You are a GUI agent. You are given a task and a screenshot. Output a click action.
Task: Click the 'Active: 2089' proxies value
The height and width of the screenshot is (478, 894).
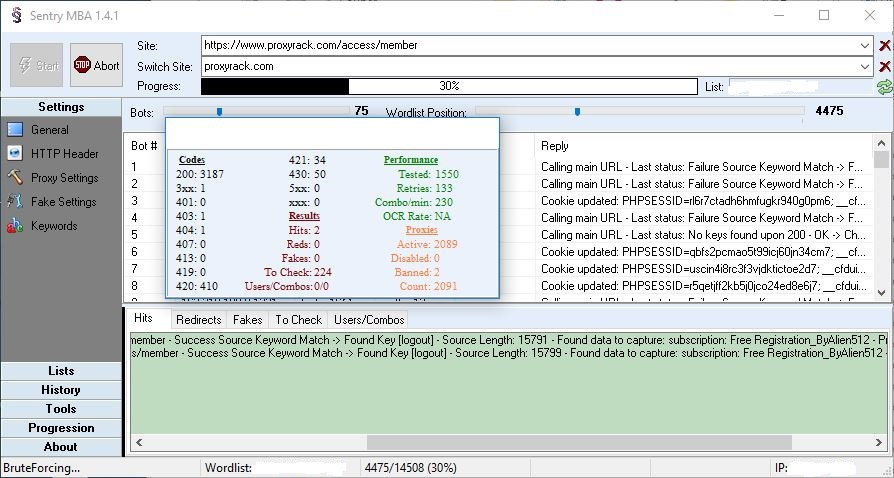[x=427, y=245]
